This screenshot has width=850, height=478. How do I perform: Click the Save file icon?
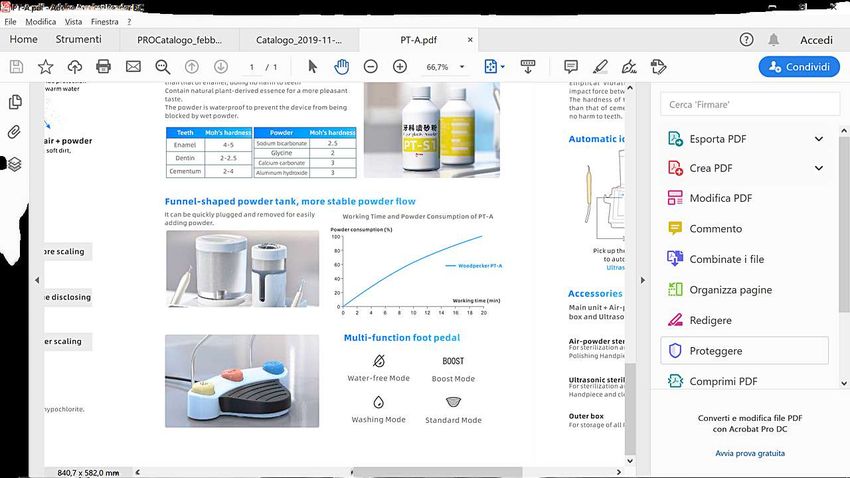coord(16,67)
